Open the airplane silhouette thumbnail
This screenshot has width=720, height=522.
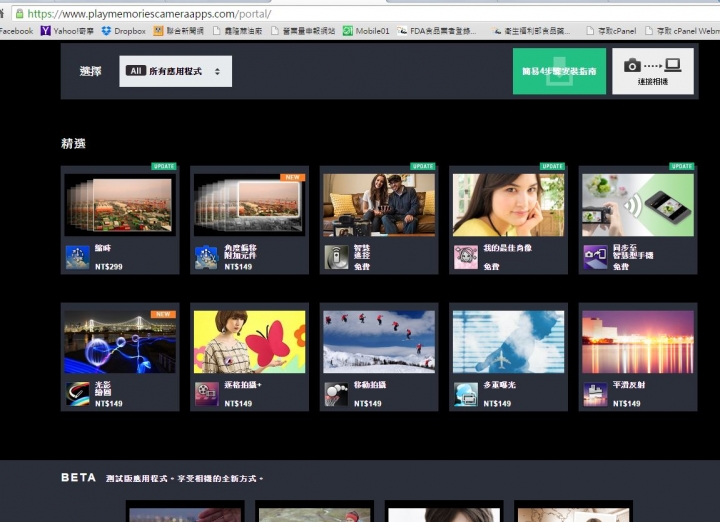[508, 342]
